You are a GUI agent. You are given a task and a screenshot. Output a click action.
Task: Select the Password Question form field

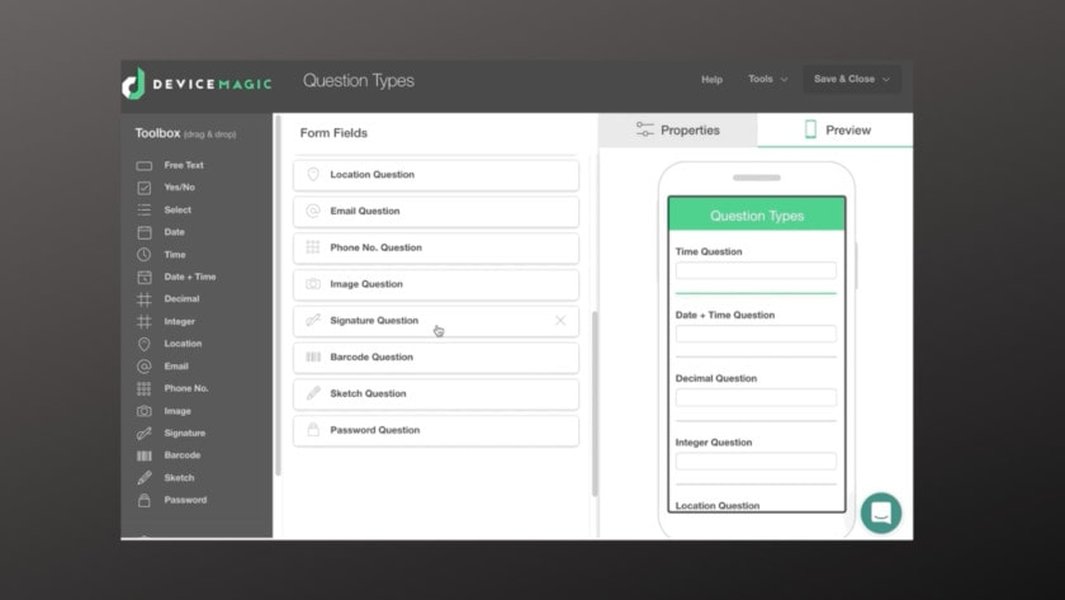click(436, 430)
